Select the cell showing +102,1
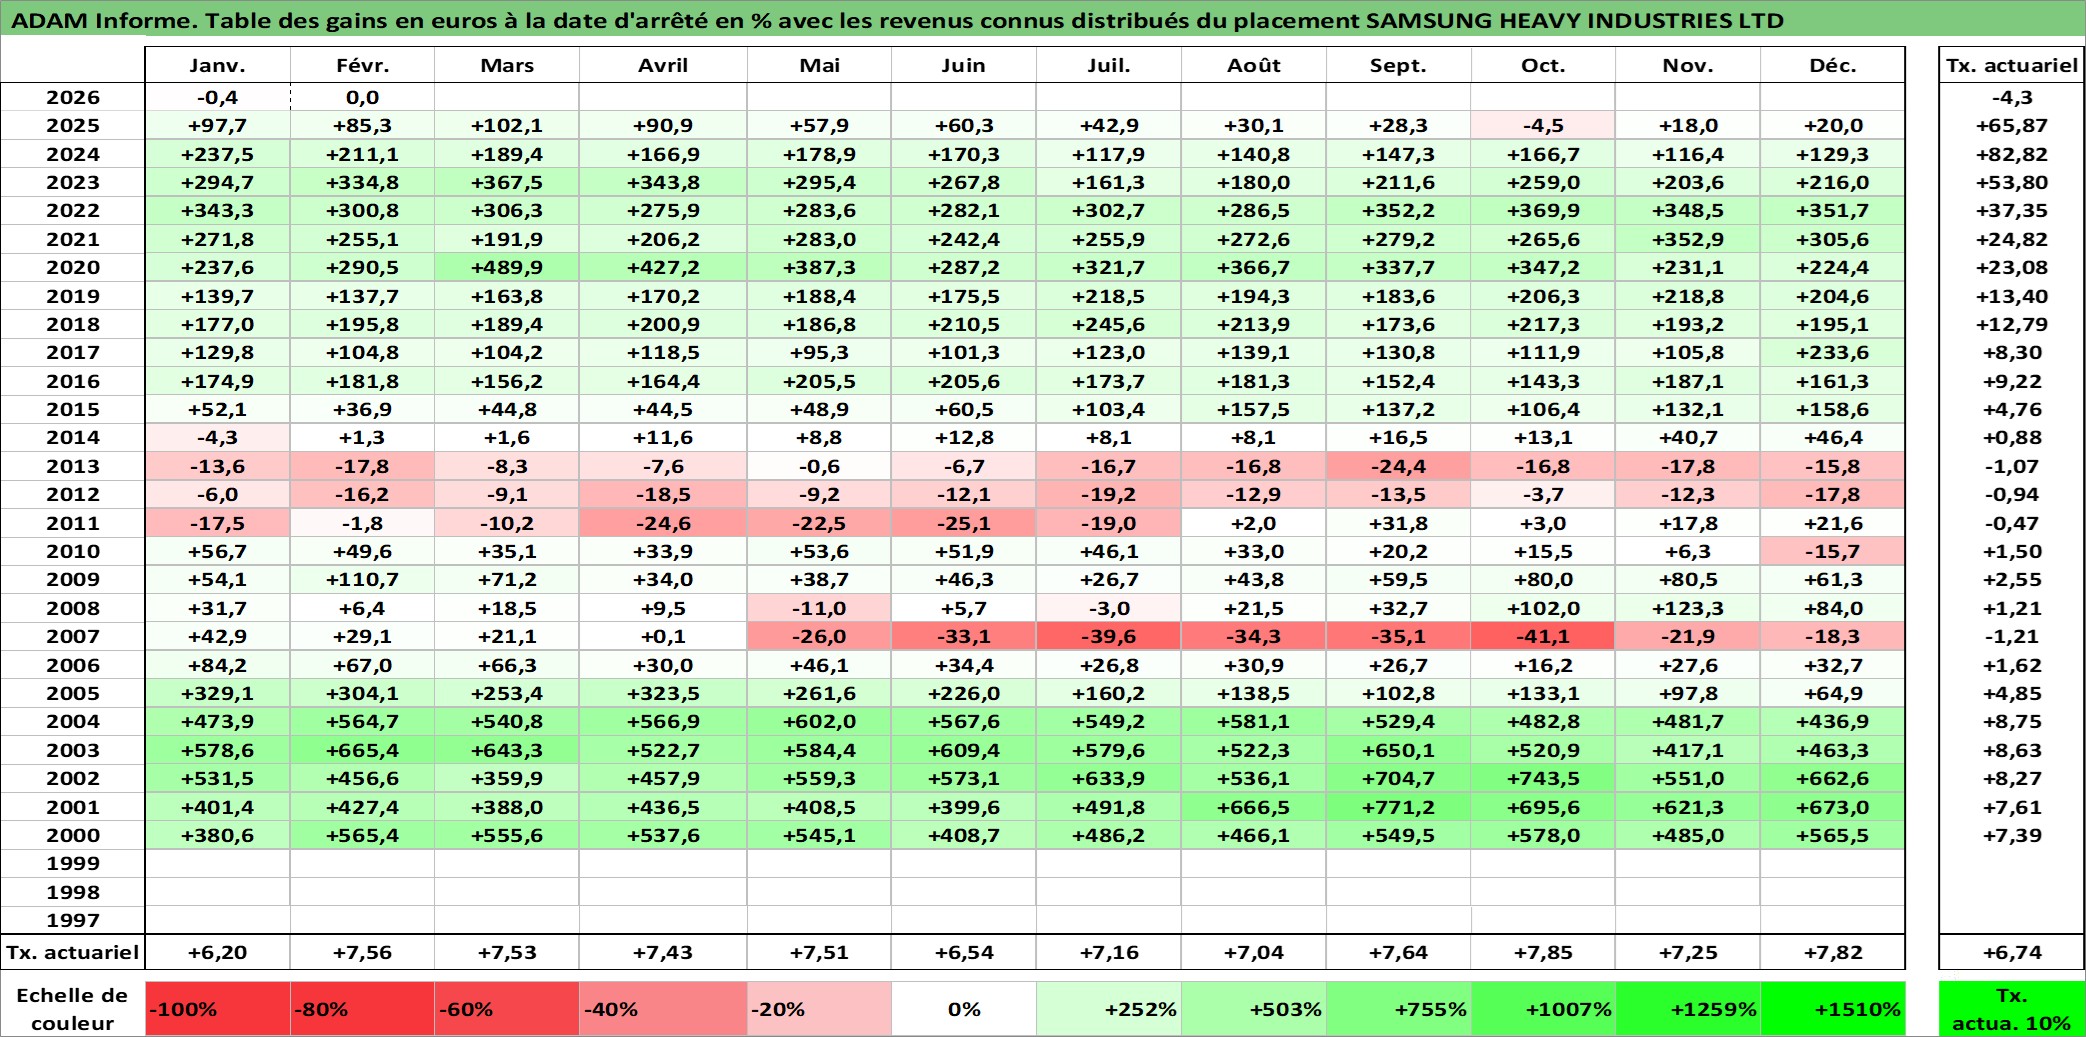The height and width of the screenshot is (1037, 2086). point(507,125)
